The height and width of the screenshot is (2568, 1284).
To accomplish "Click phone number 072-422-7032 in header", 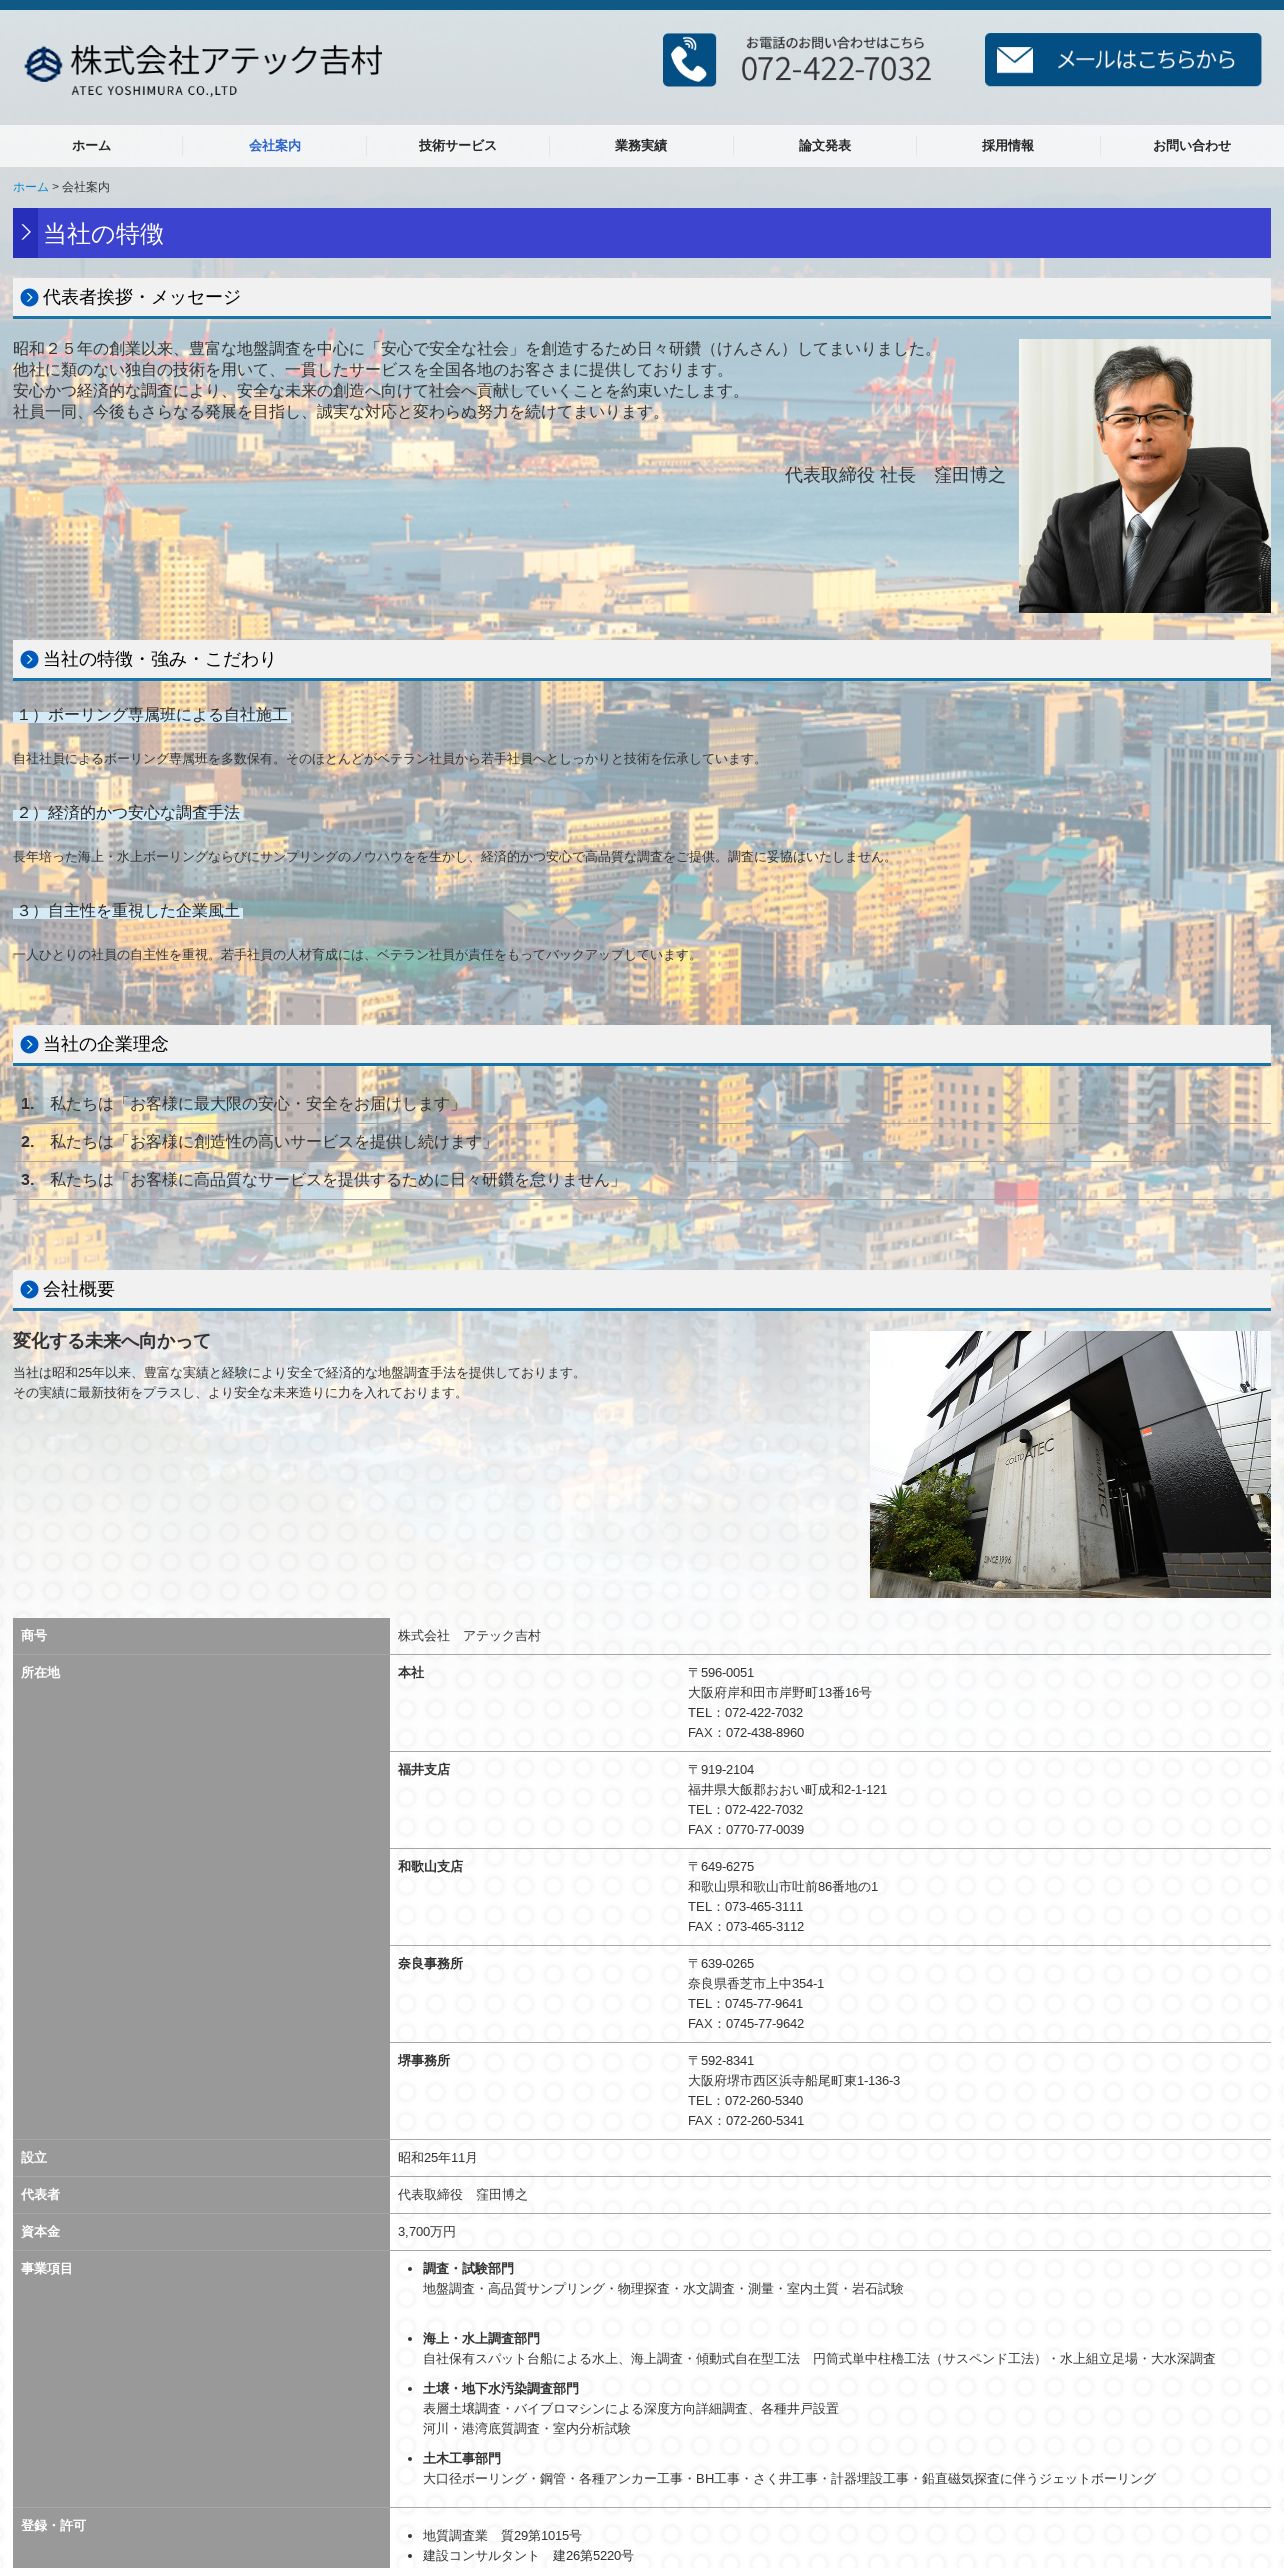I will pyautogui.click(x=836, y=69).
